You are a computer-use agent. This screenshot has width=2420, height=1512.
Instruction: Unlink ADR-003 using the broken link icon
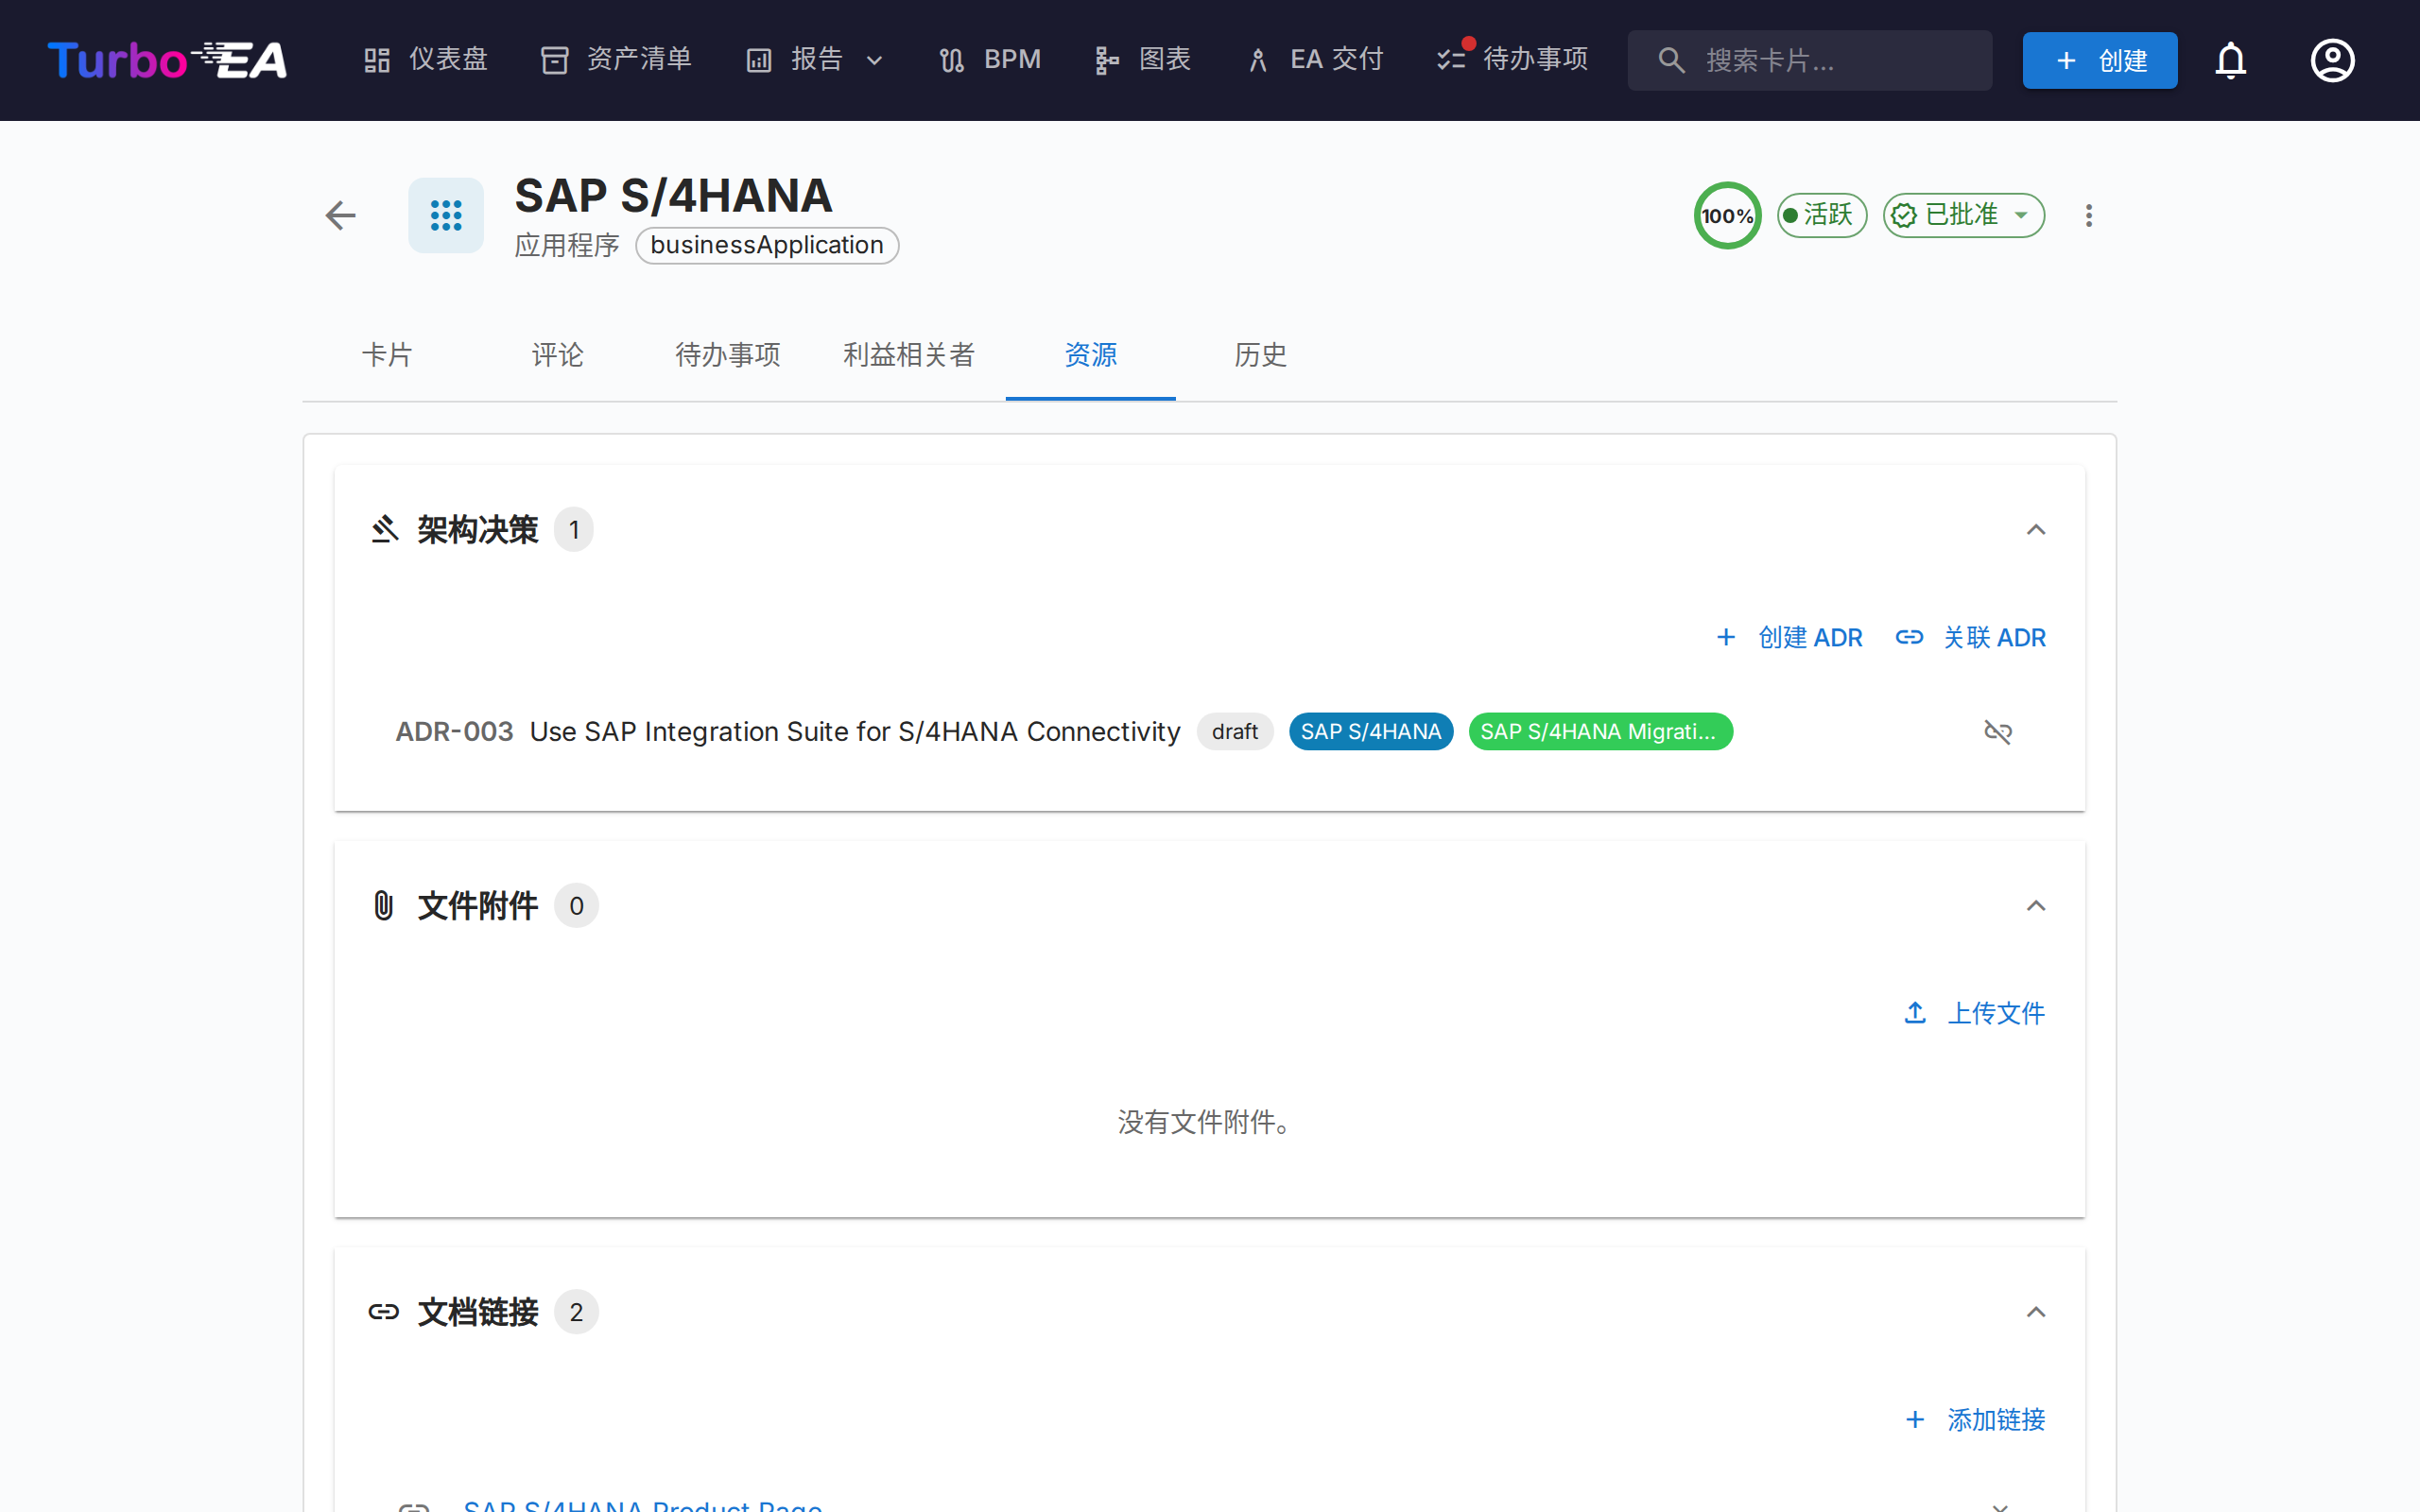click(1997, 732)
